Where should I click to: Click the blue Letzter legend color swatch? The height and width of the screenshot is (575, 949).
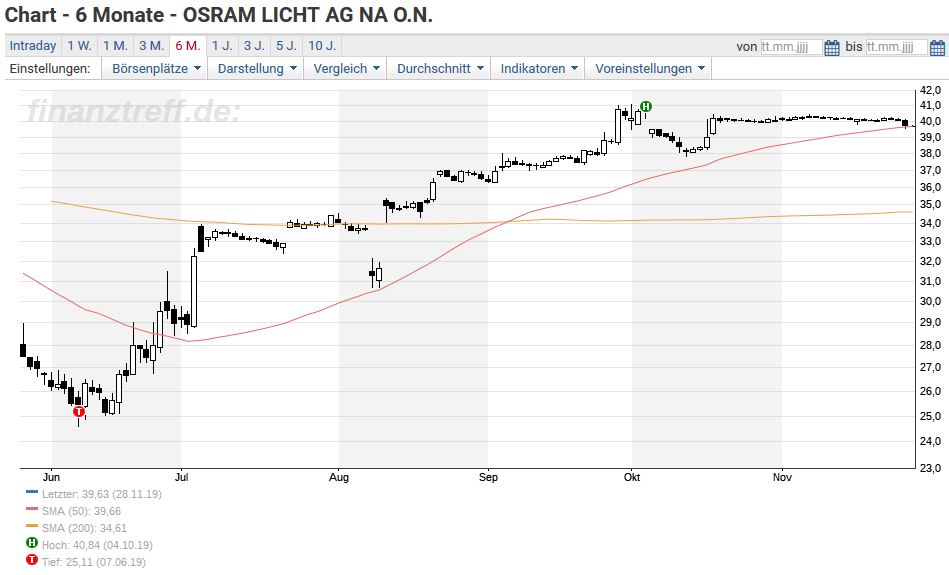click(x=32, y=493)
